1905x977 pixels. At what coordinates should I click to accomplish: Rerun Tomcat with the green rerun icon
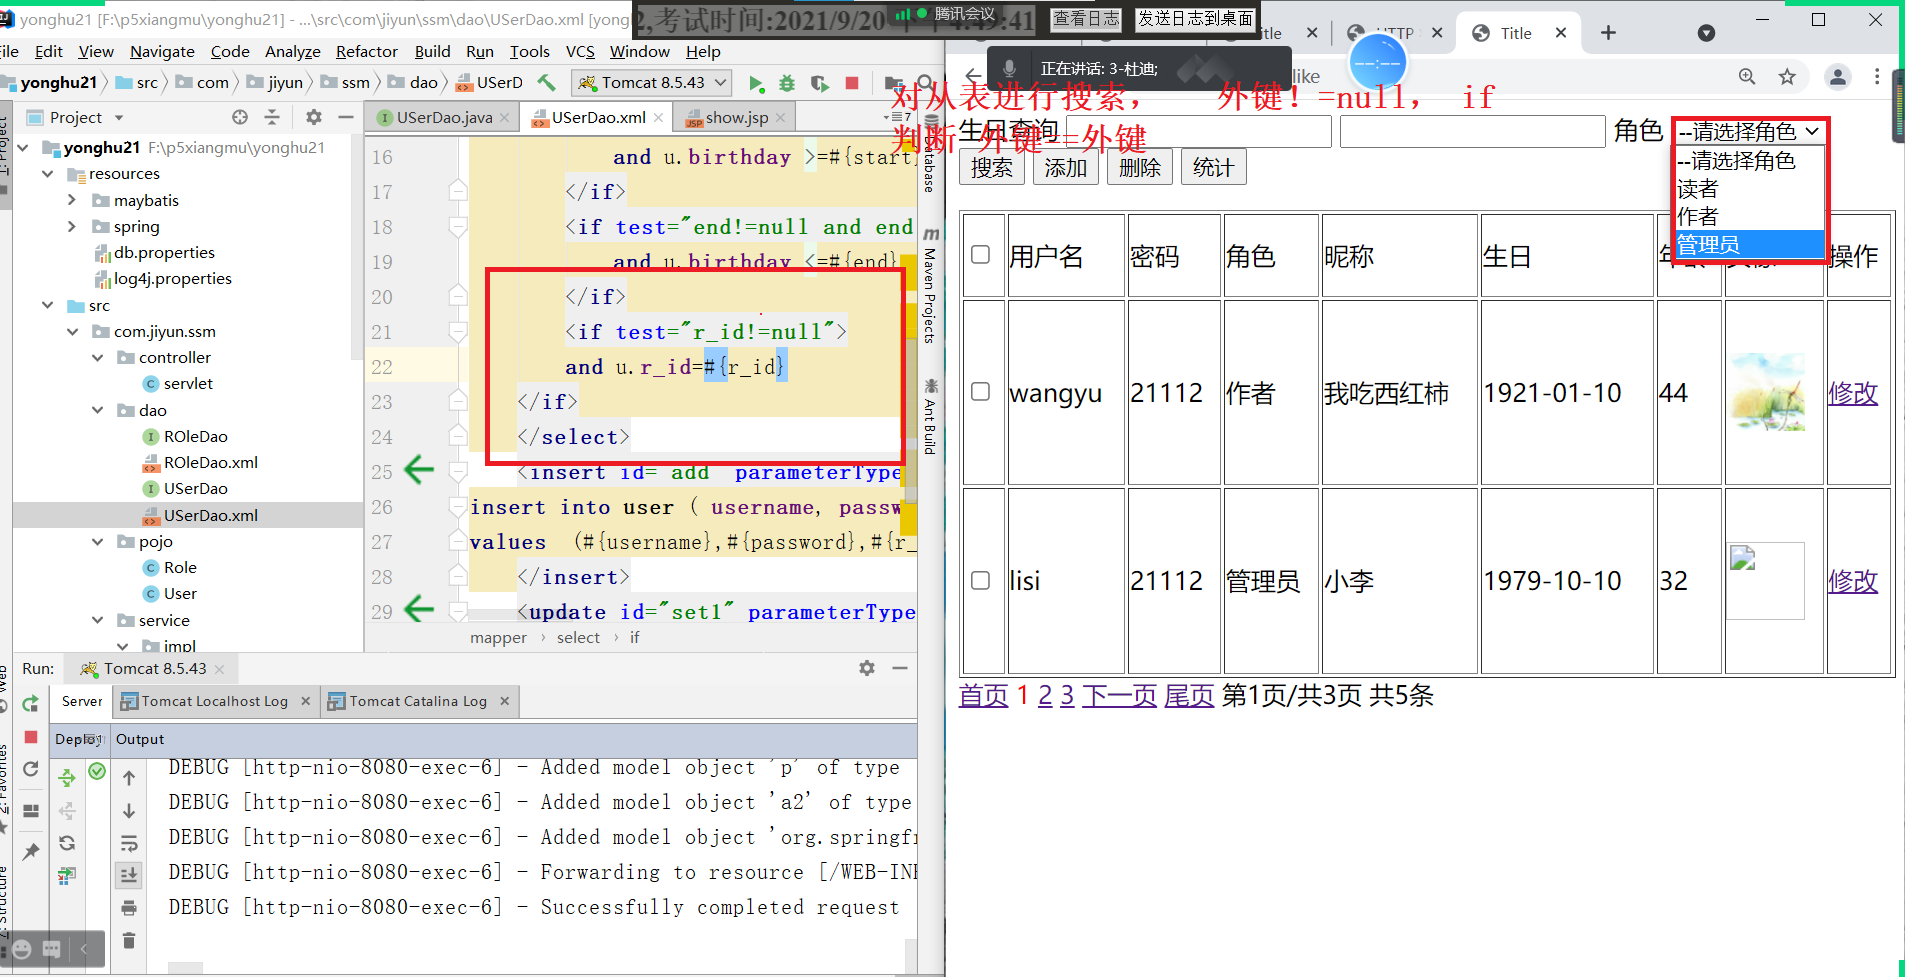pos(31,703)
